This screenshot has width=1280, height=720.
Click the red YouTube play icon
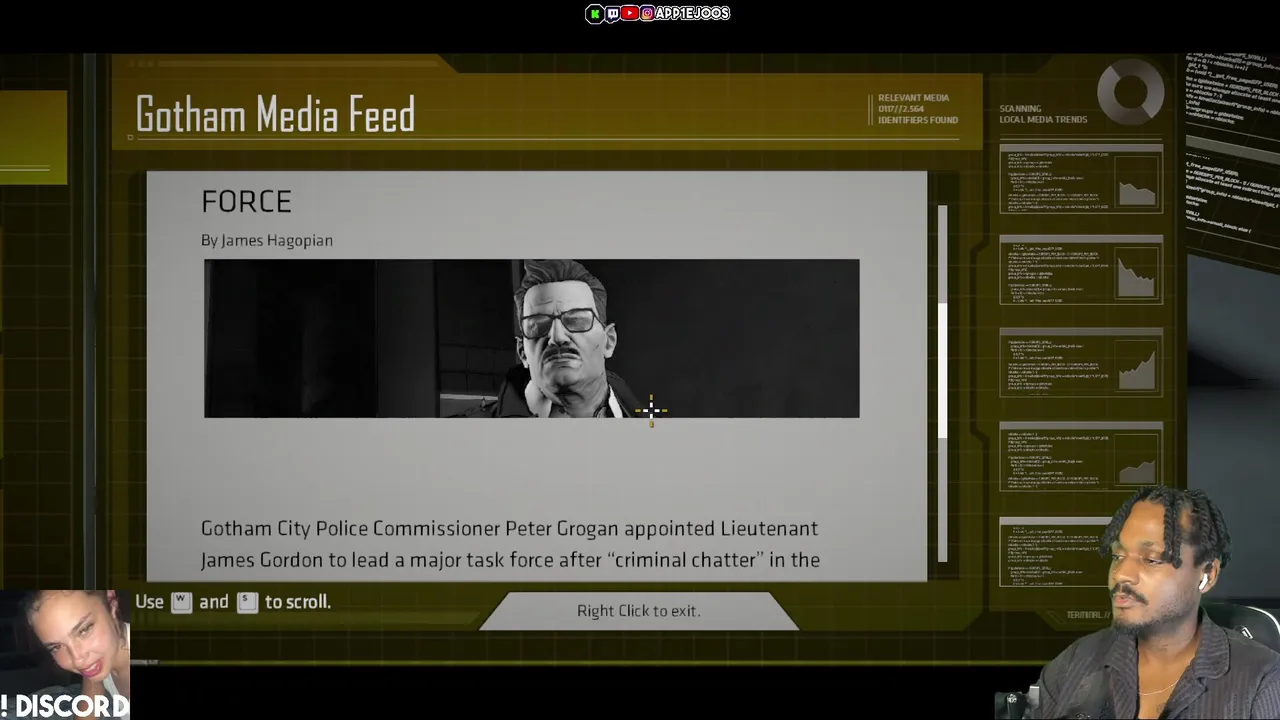coord(629,13)
